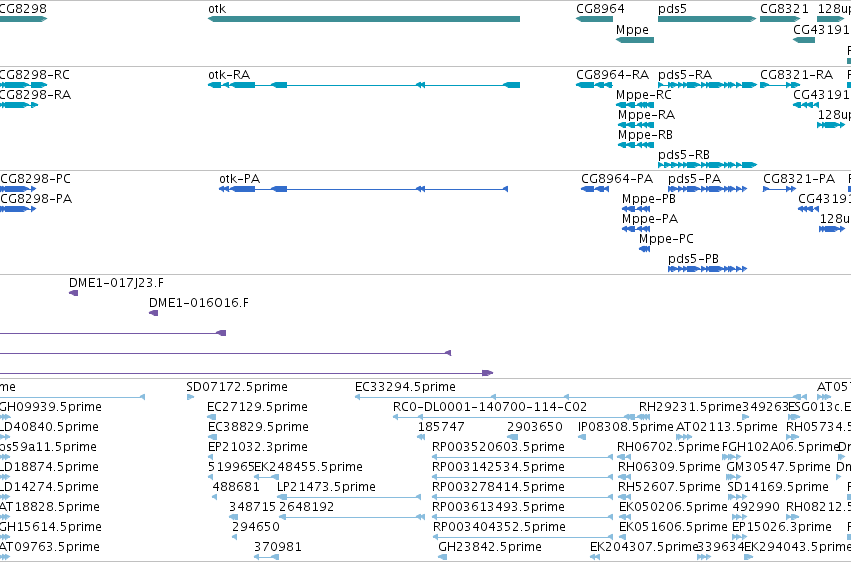Select the RH06309.5prime EST label

click(x=669, y=468)
